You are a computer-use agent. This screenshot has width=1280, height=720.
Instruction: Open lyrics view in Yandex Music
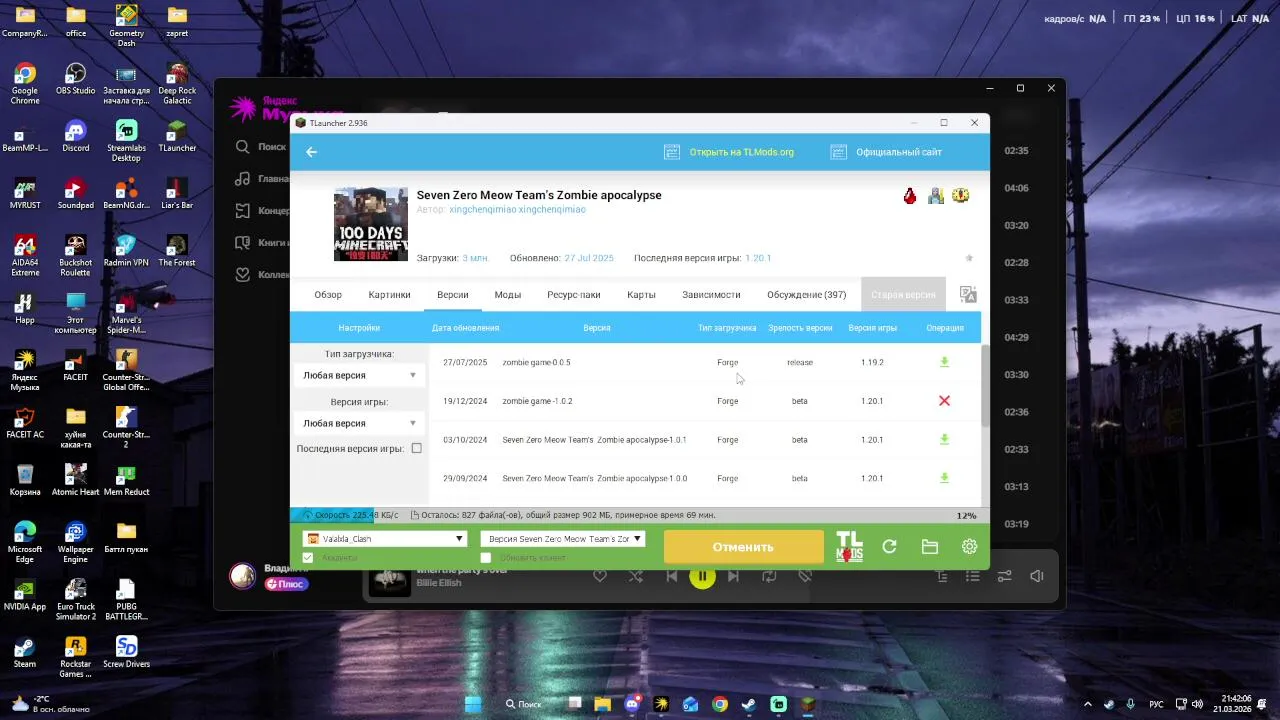click(941, 576)
